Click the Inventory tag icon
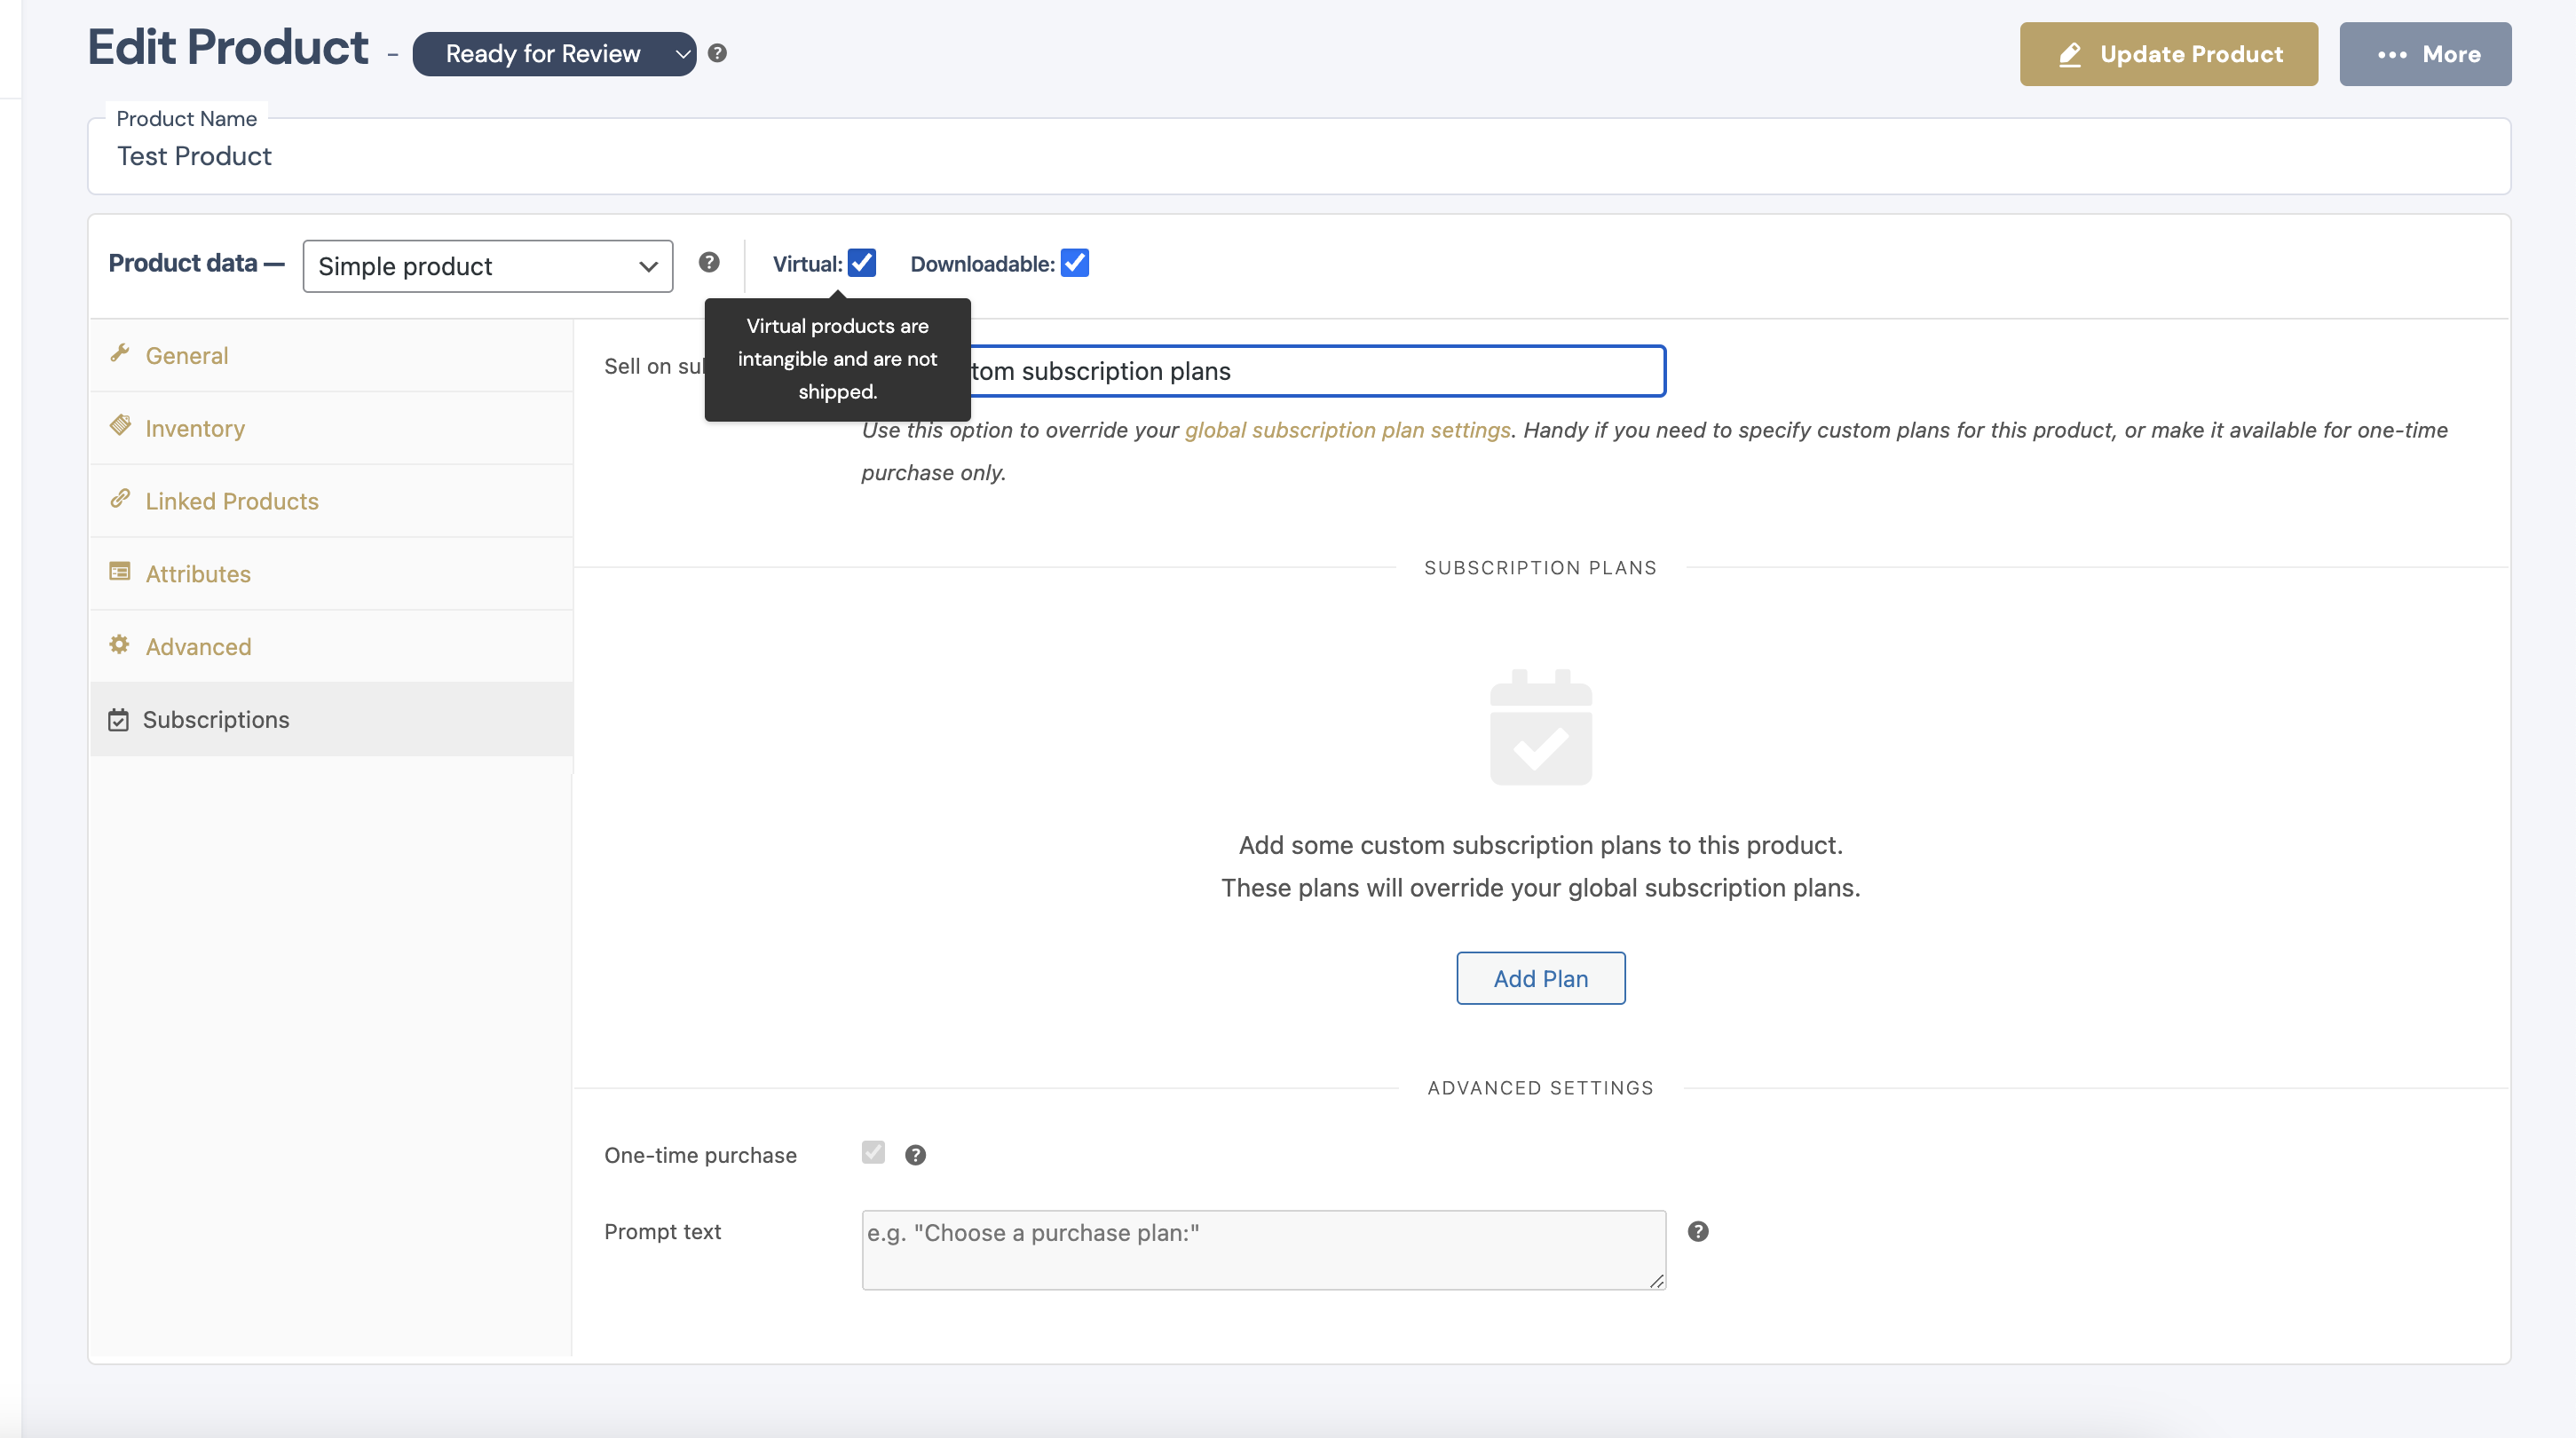The image size is (2576, 1438). pyautogui.click(x=120, y=425)
